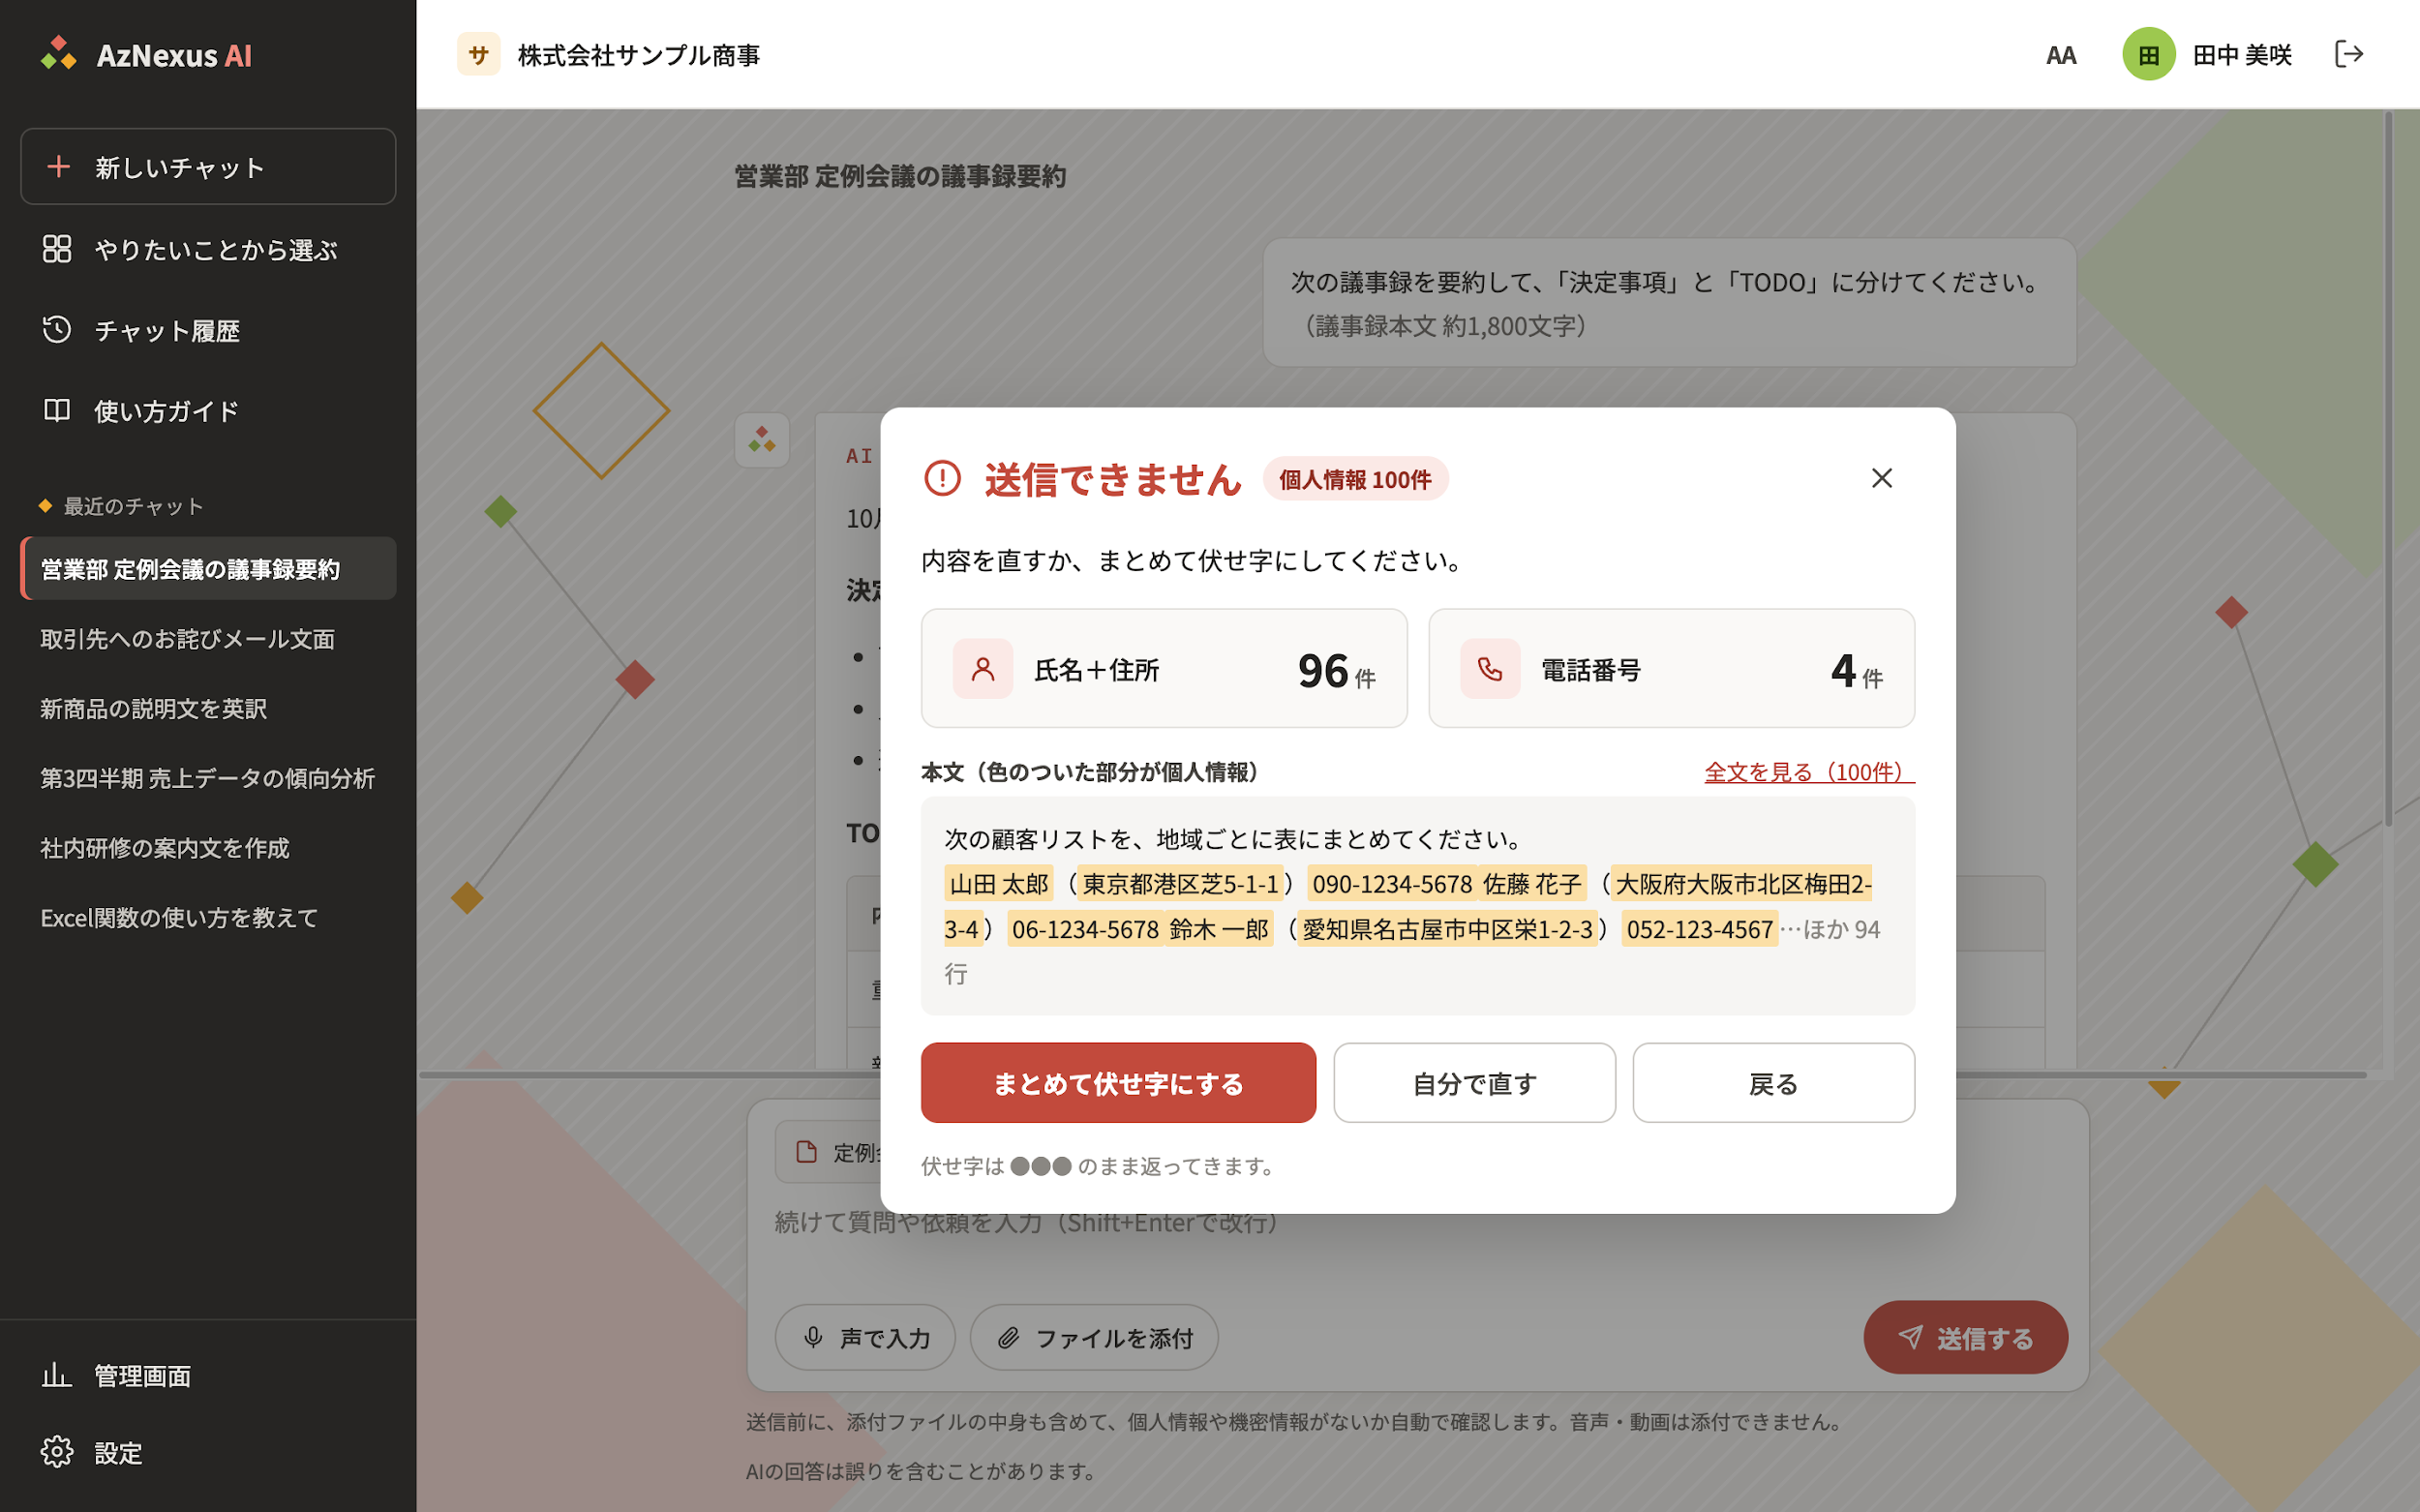Open 第3四半期 売上データの傾向分析 chat

pos(208,778)
